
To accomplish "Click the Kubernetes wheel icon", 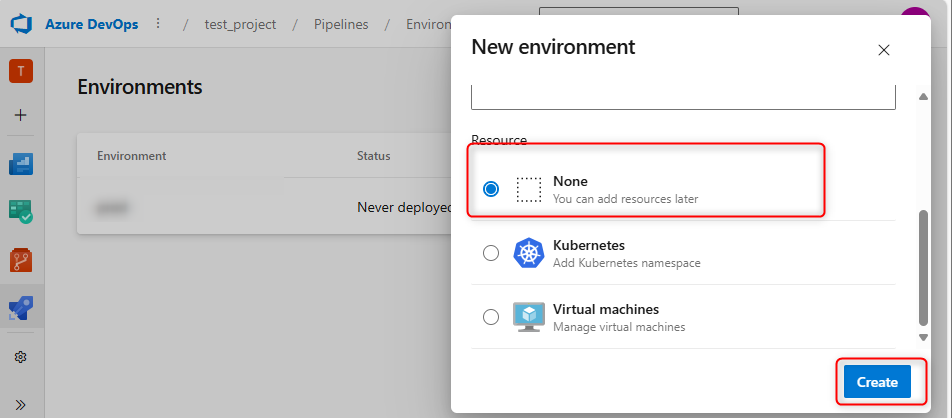I will (x=528, y=253).
